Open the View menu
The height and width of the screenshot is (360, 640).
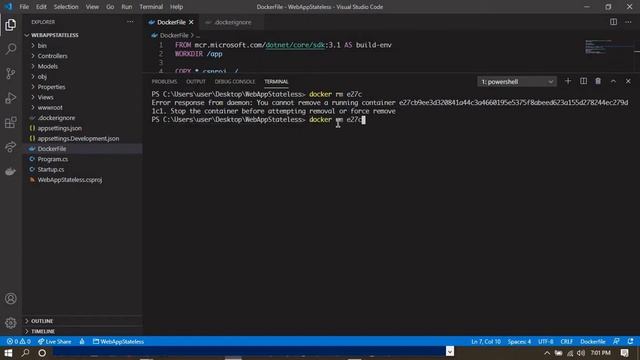coord(92,7)
